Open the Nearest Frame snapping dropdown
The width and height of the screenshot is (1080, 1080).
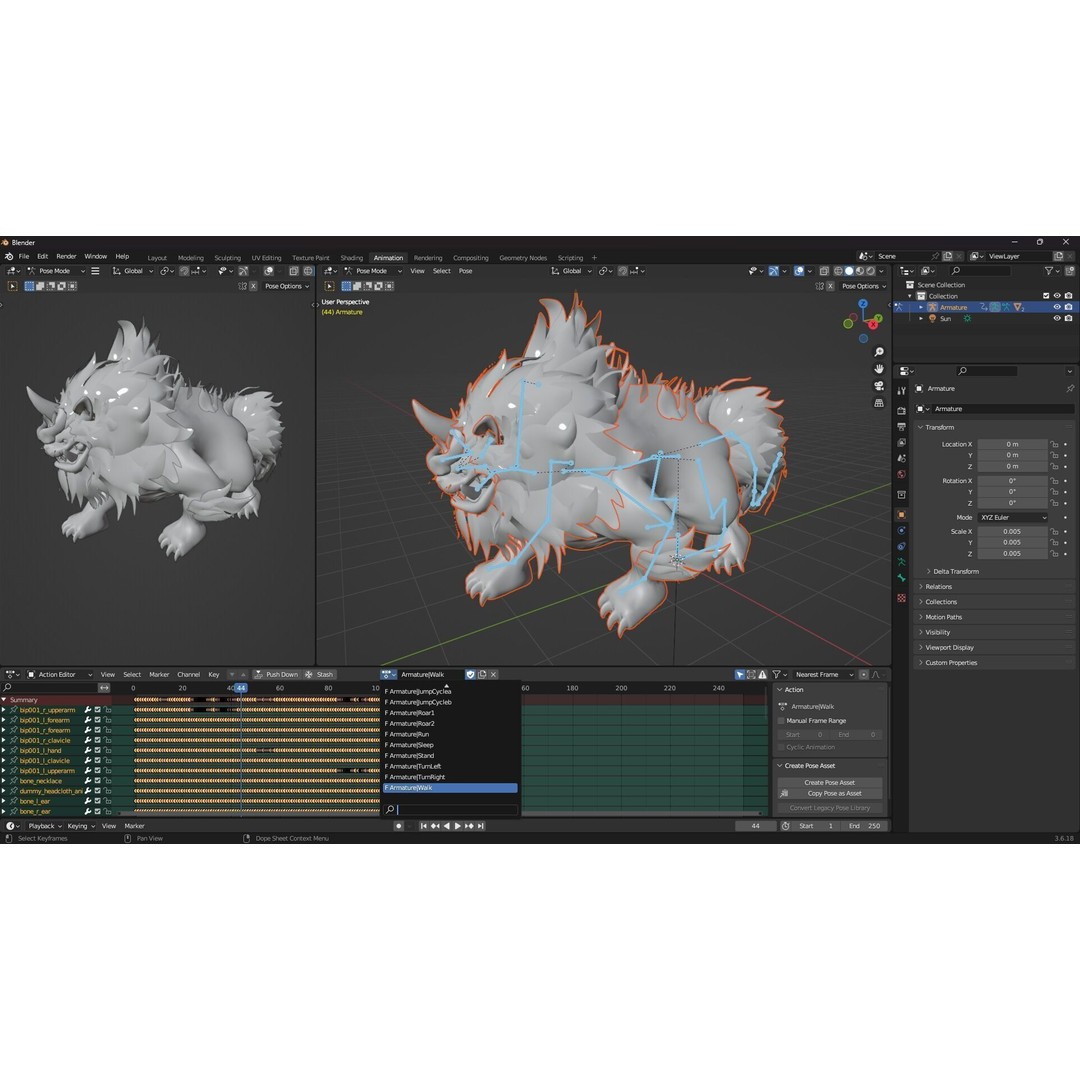[823, 675]
